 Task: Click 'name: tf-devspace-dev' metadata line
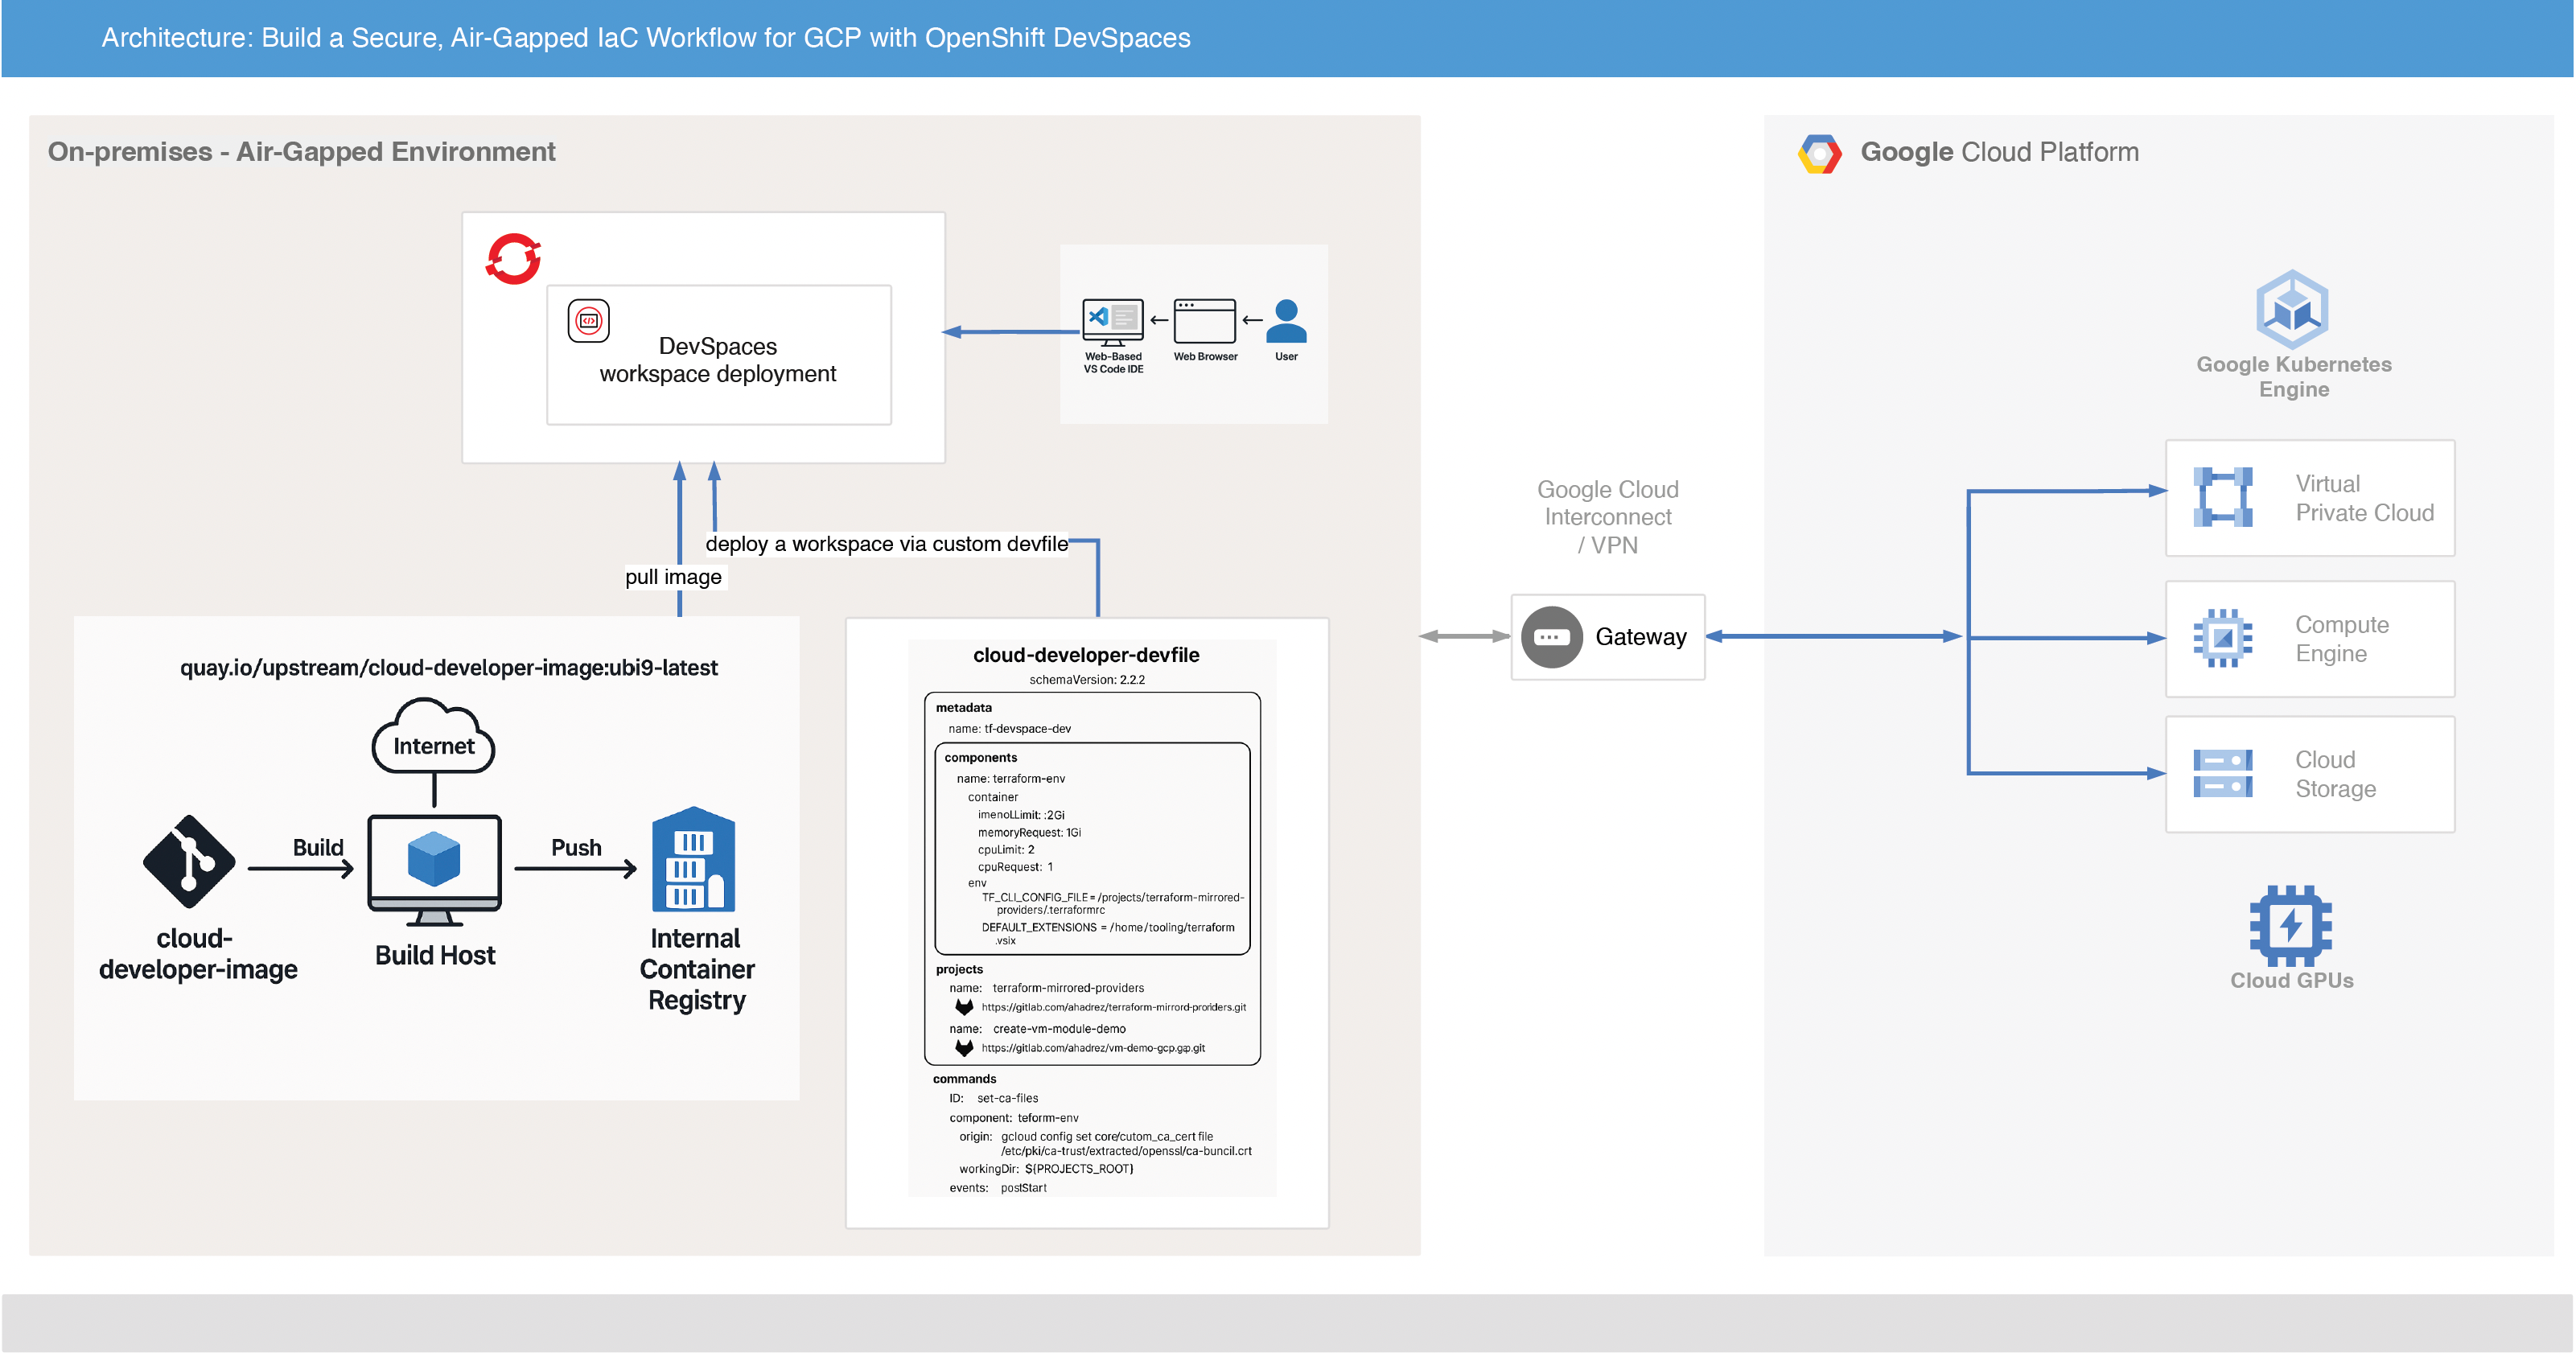click(1010, 729)
